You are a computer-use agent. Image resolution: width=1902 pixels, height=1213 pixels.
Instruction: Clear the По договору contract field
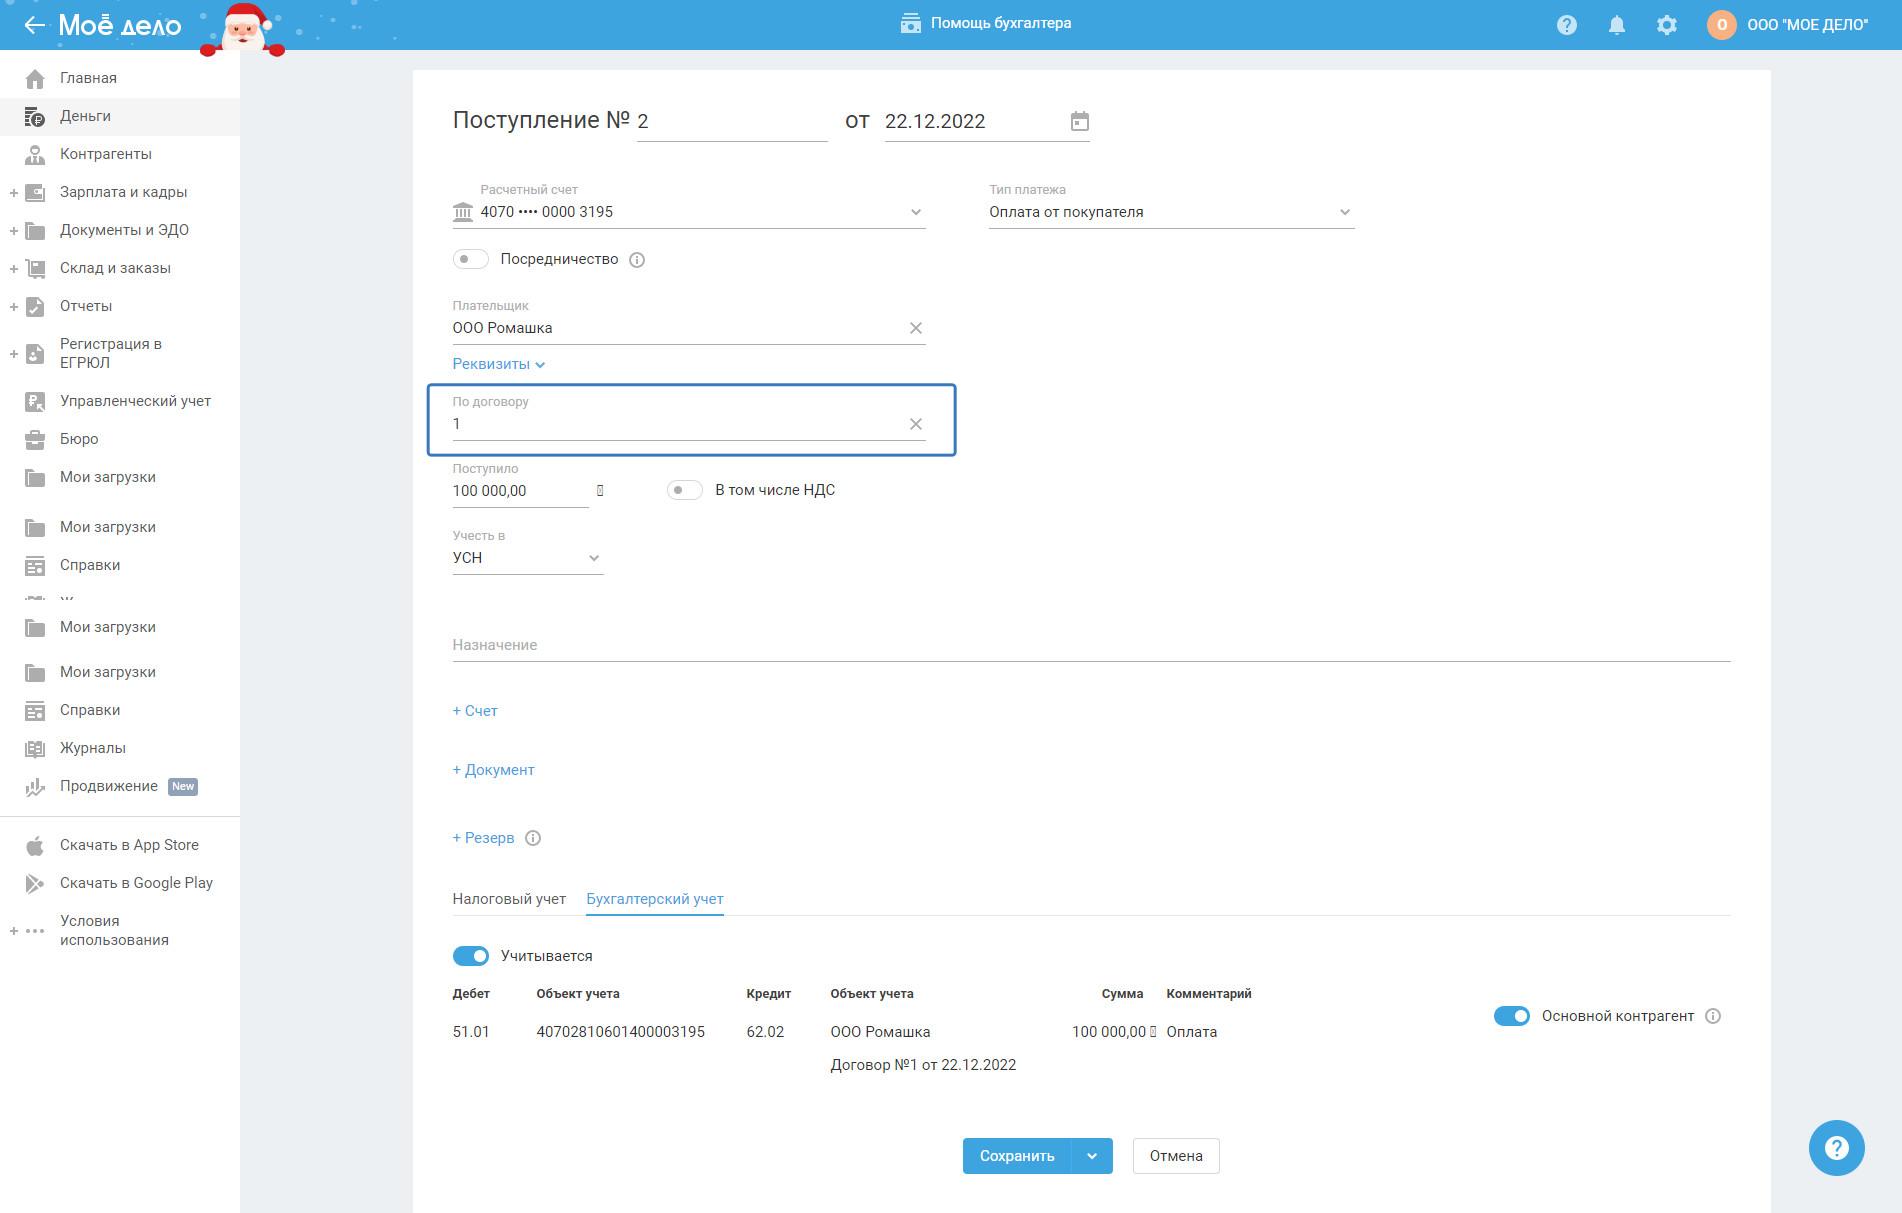915,424
